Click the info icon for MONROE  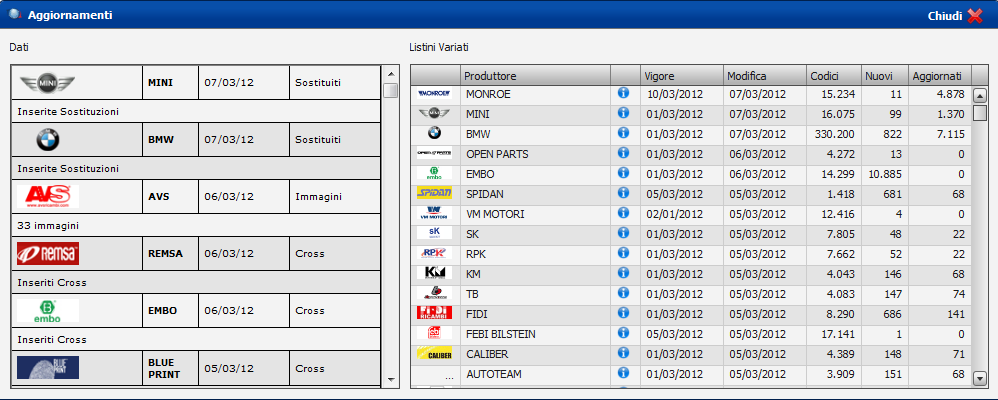[x=623, y=93]
